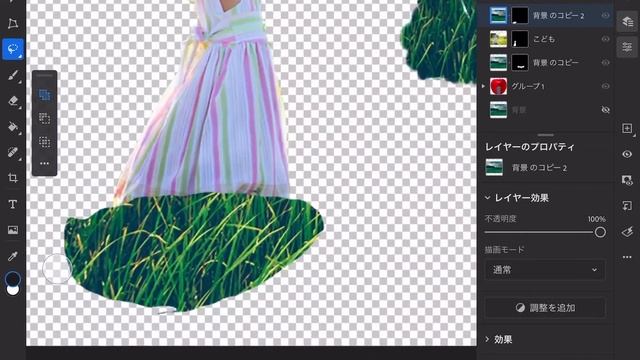
Task: Select the Lasso selection tool
Action: click(13, 49)
